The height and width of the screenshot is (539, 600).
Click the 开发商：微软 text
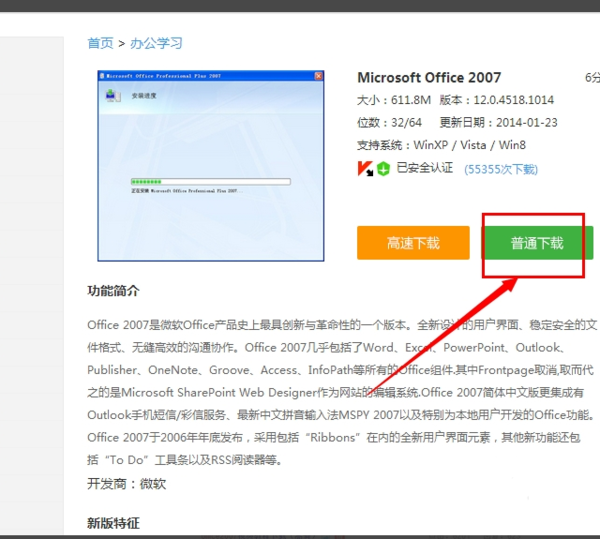[127, 484]
